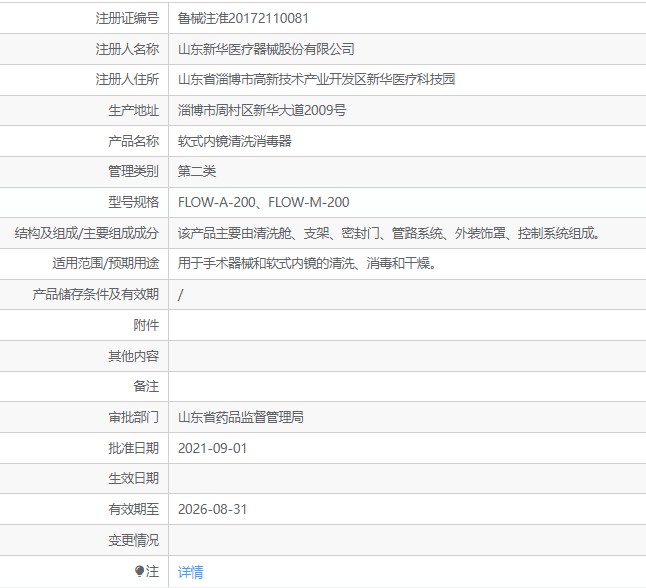Screen dimensions: 646x588
Task: Select product name 软式内镜清洗消毒器
Action: coord(234,141)
